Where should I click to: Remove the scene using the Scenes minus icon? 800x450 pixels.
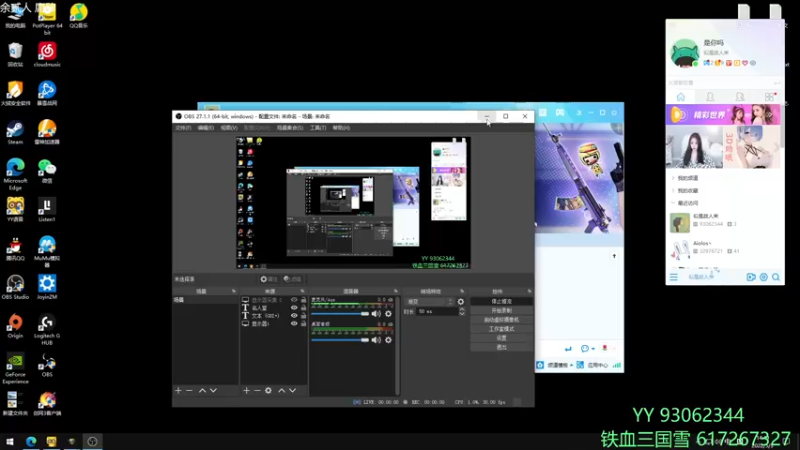pos(189,390)
